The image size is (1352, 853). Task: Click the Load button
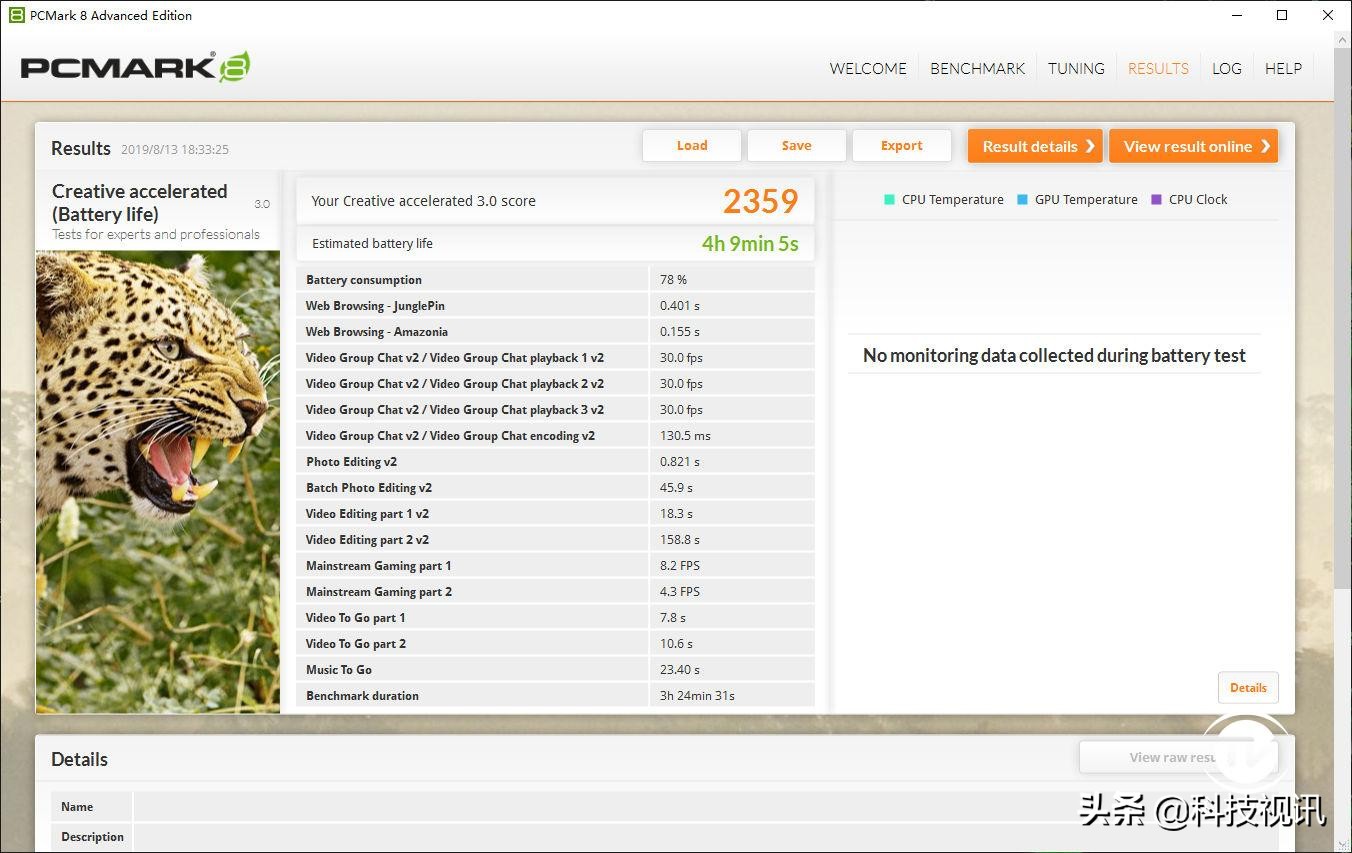691,146
